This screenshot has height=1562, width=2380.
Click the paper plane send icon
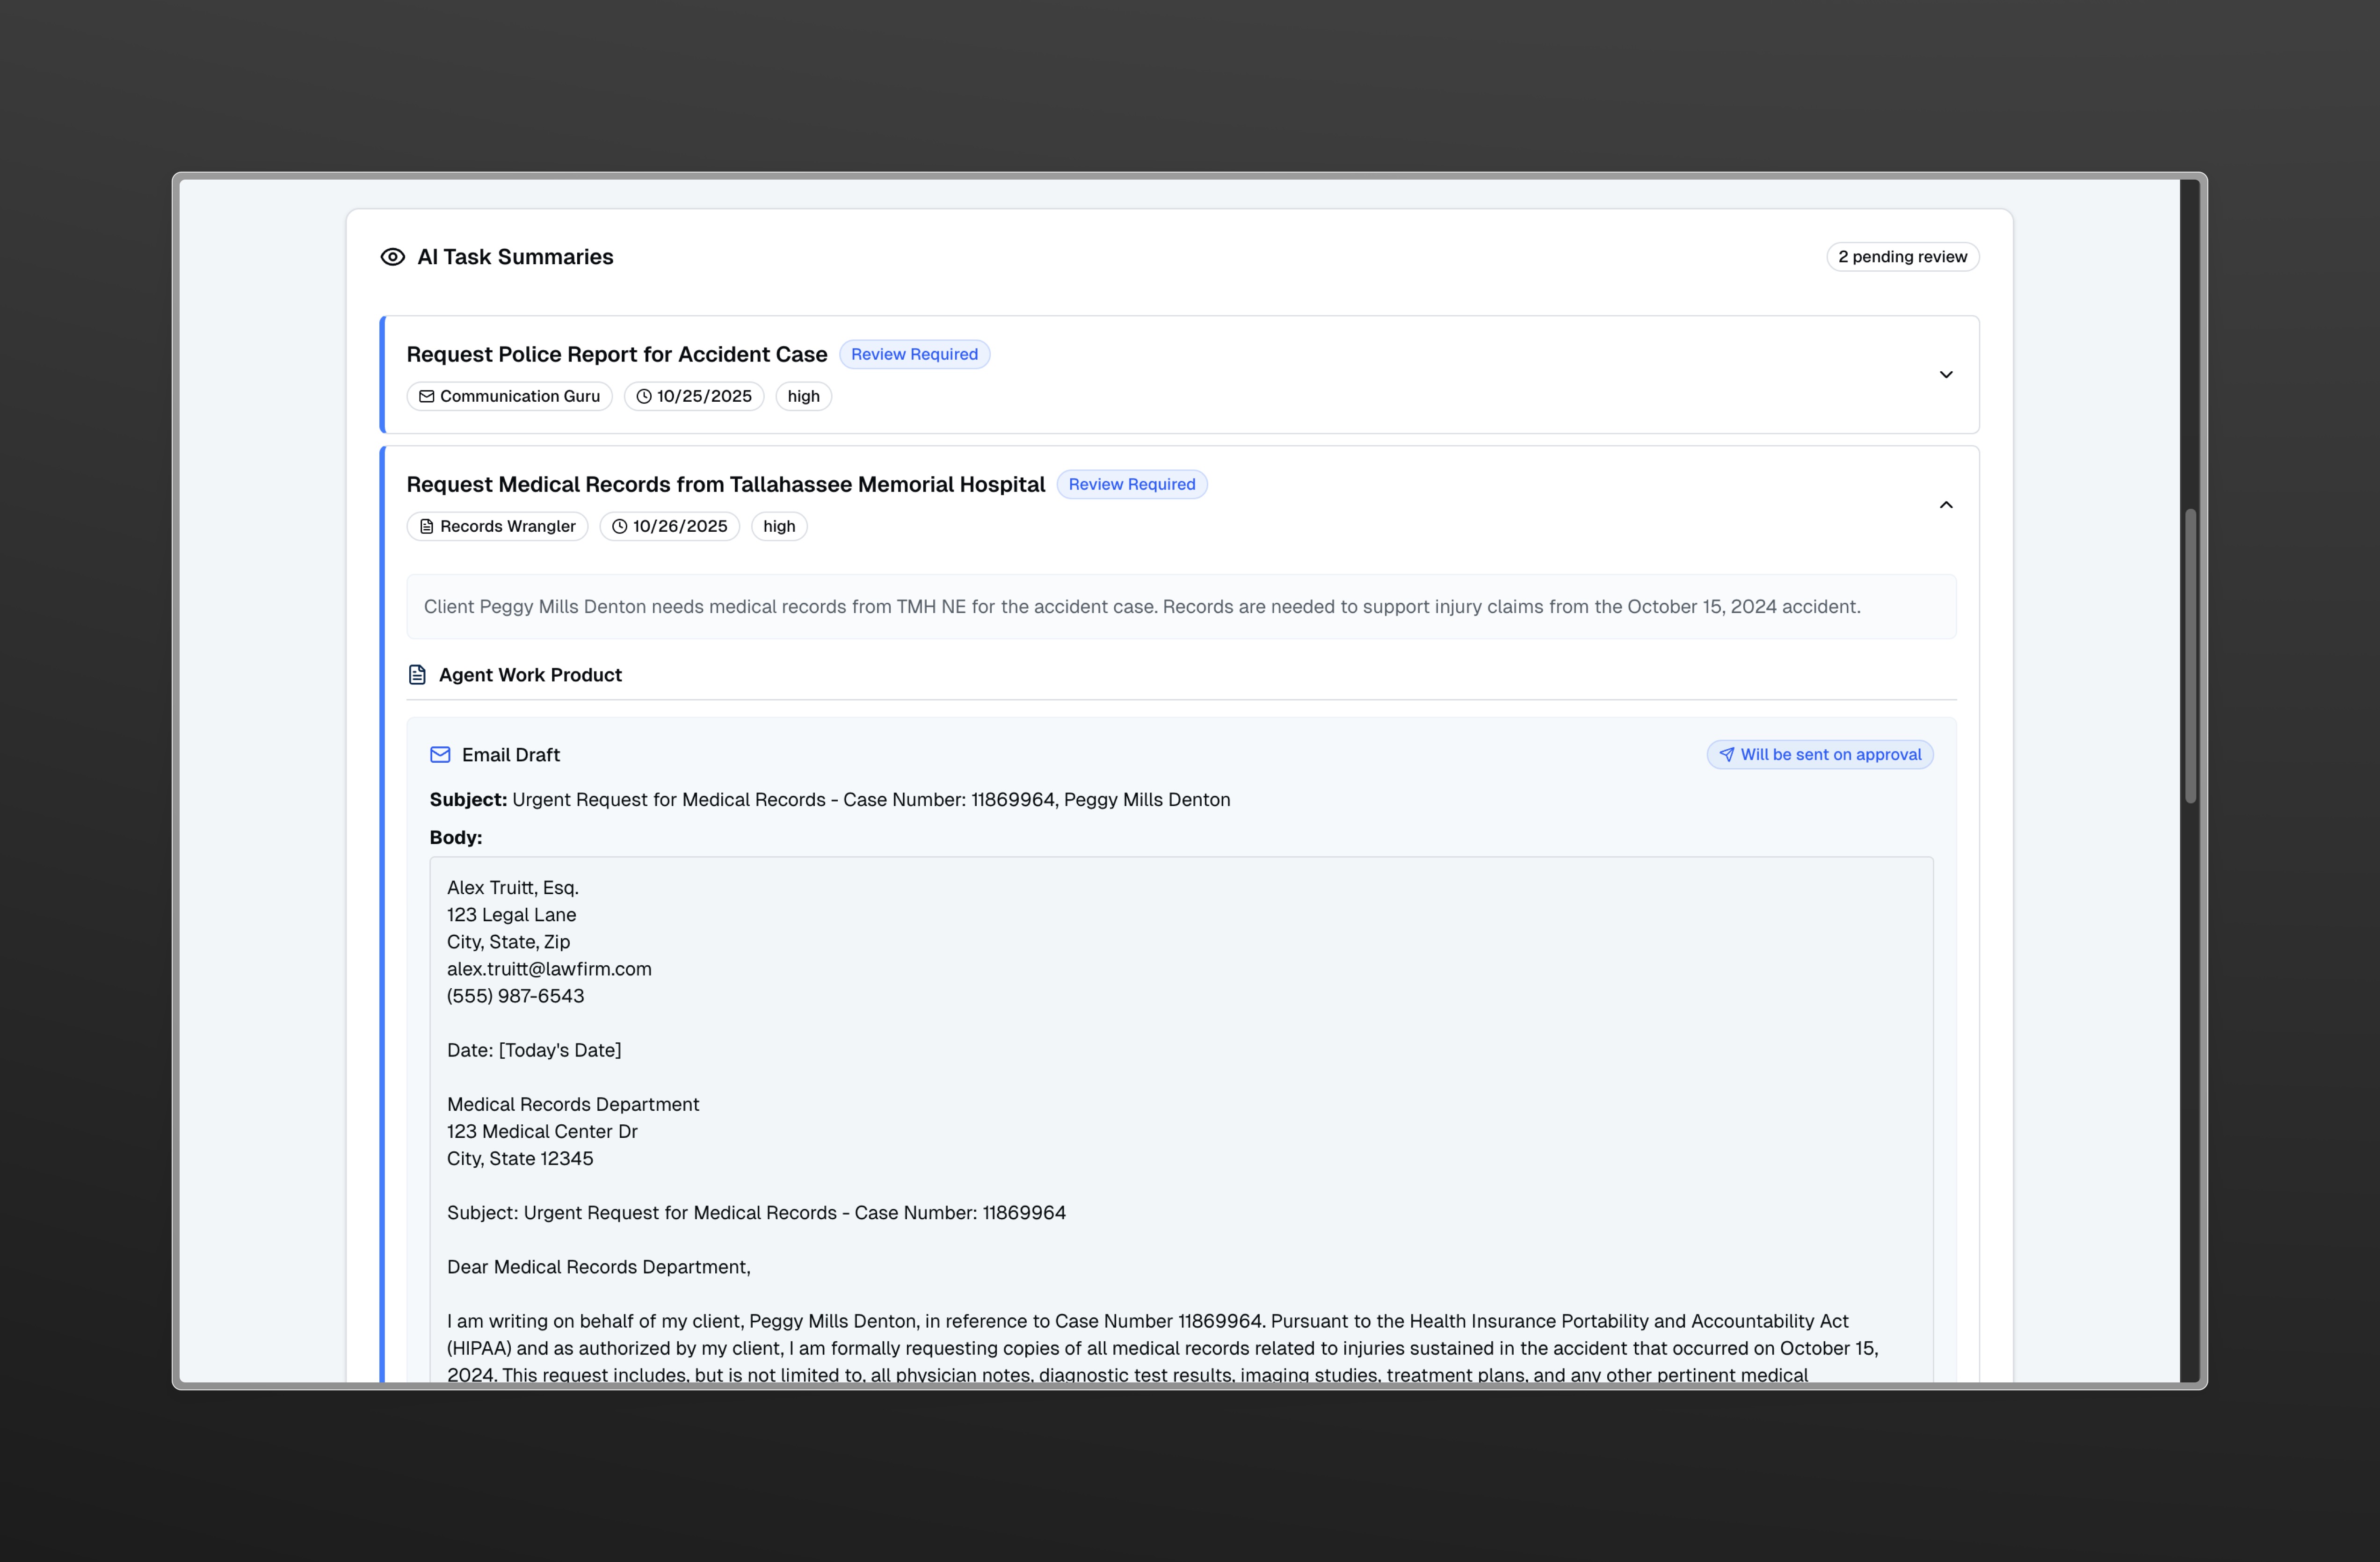pyautogui.click(x=1726, y=755)
